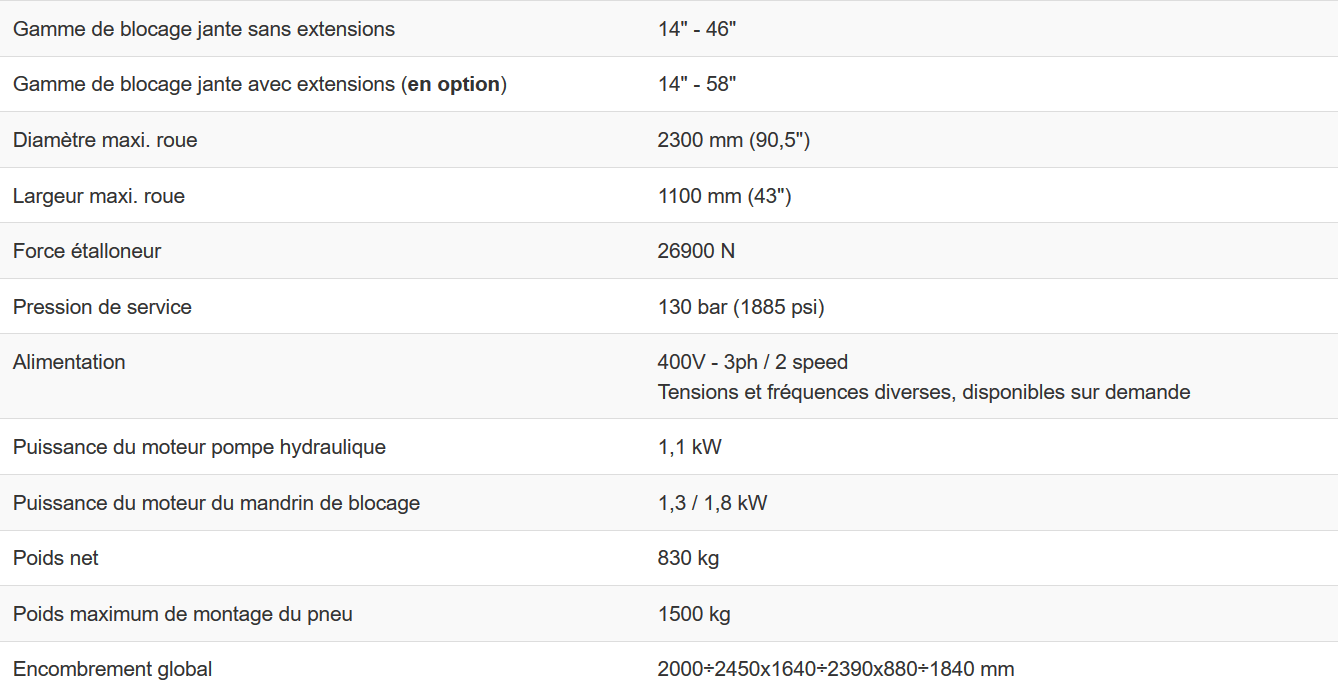This screenshot has height=694, width=1338.
Task: Click the bold 'en option' text
Action: tap(454, 84)
